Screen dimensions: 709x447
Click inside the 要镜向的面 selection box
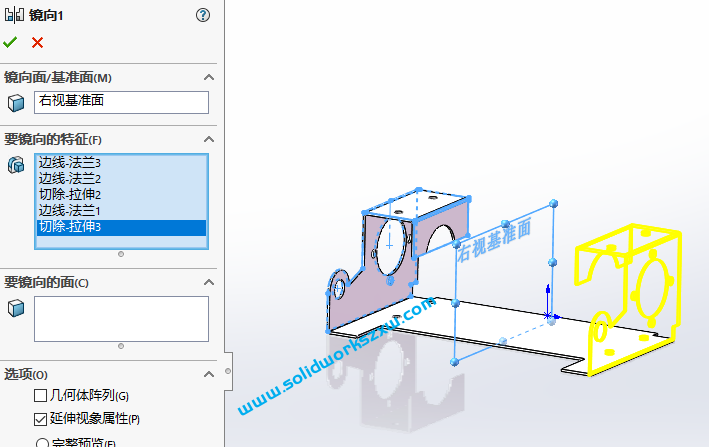coord(121,319)
